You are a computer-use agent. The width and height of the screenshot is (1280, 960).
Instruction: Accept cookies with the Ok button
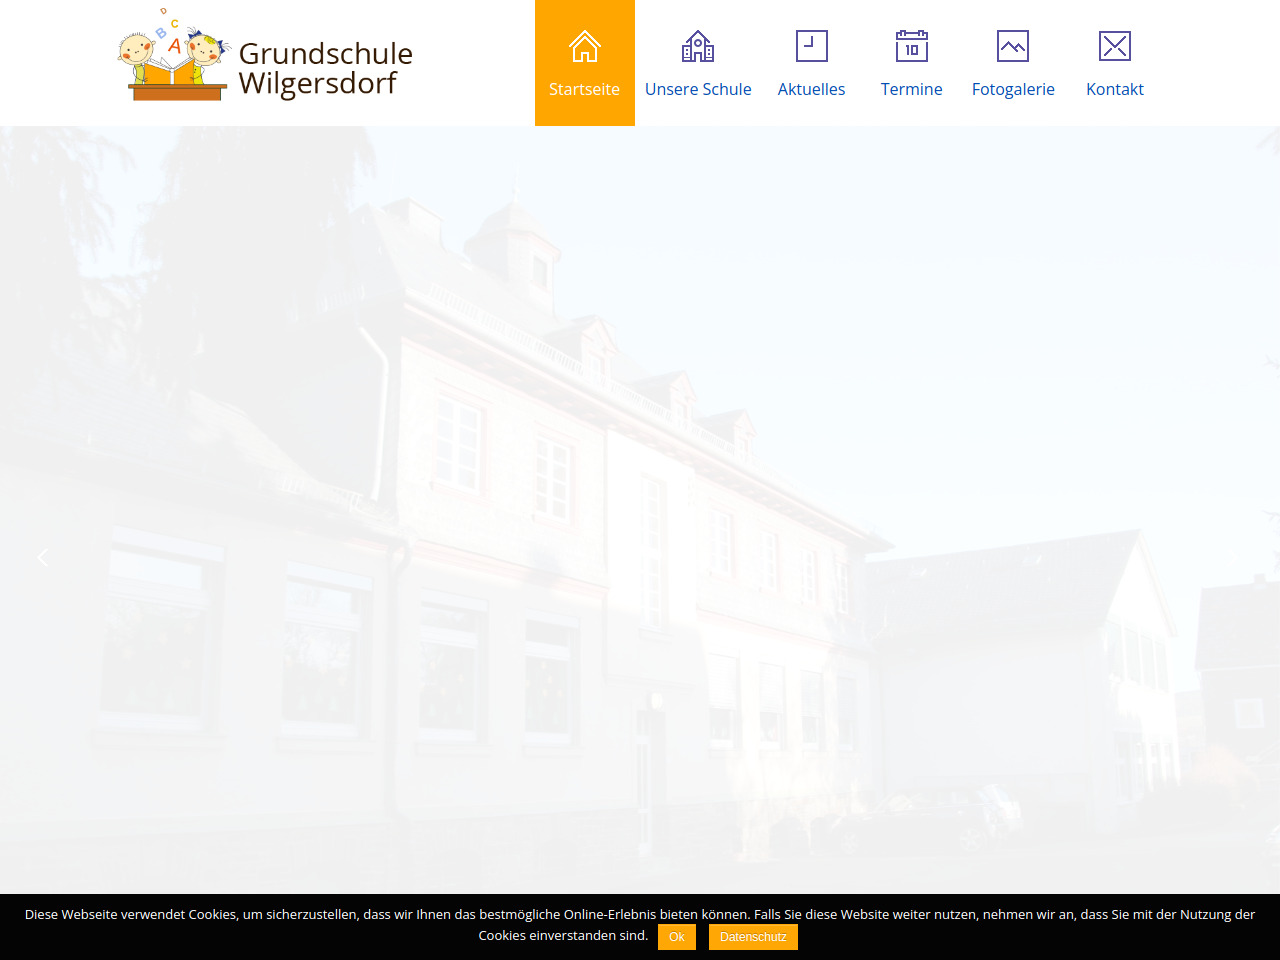(677, 937)
